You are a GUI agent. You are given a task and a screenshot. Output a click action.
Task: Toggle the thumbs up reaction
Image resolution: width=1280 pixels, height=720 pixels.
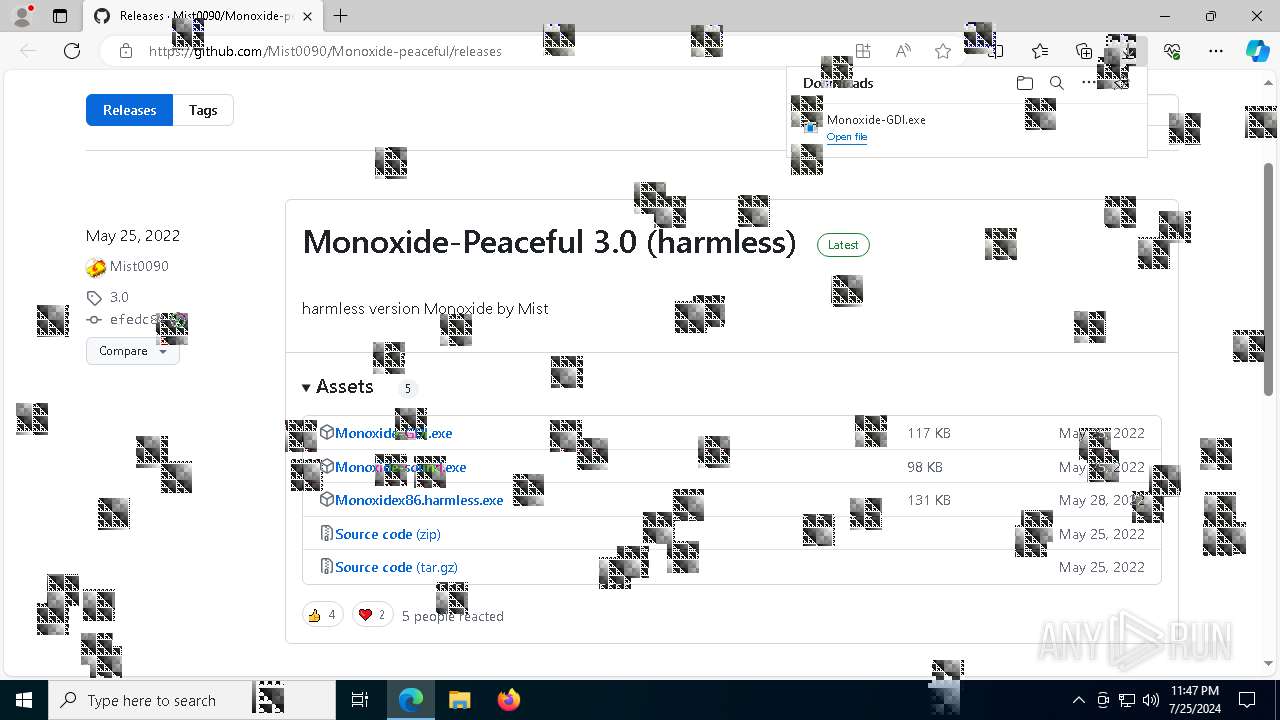tap(322, 615)
